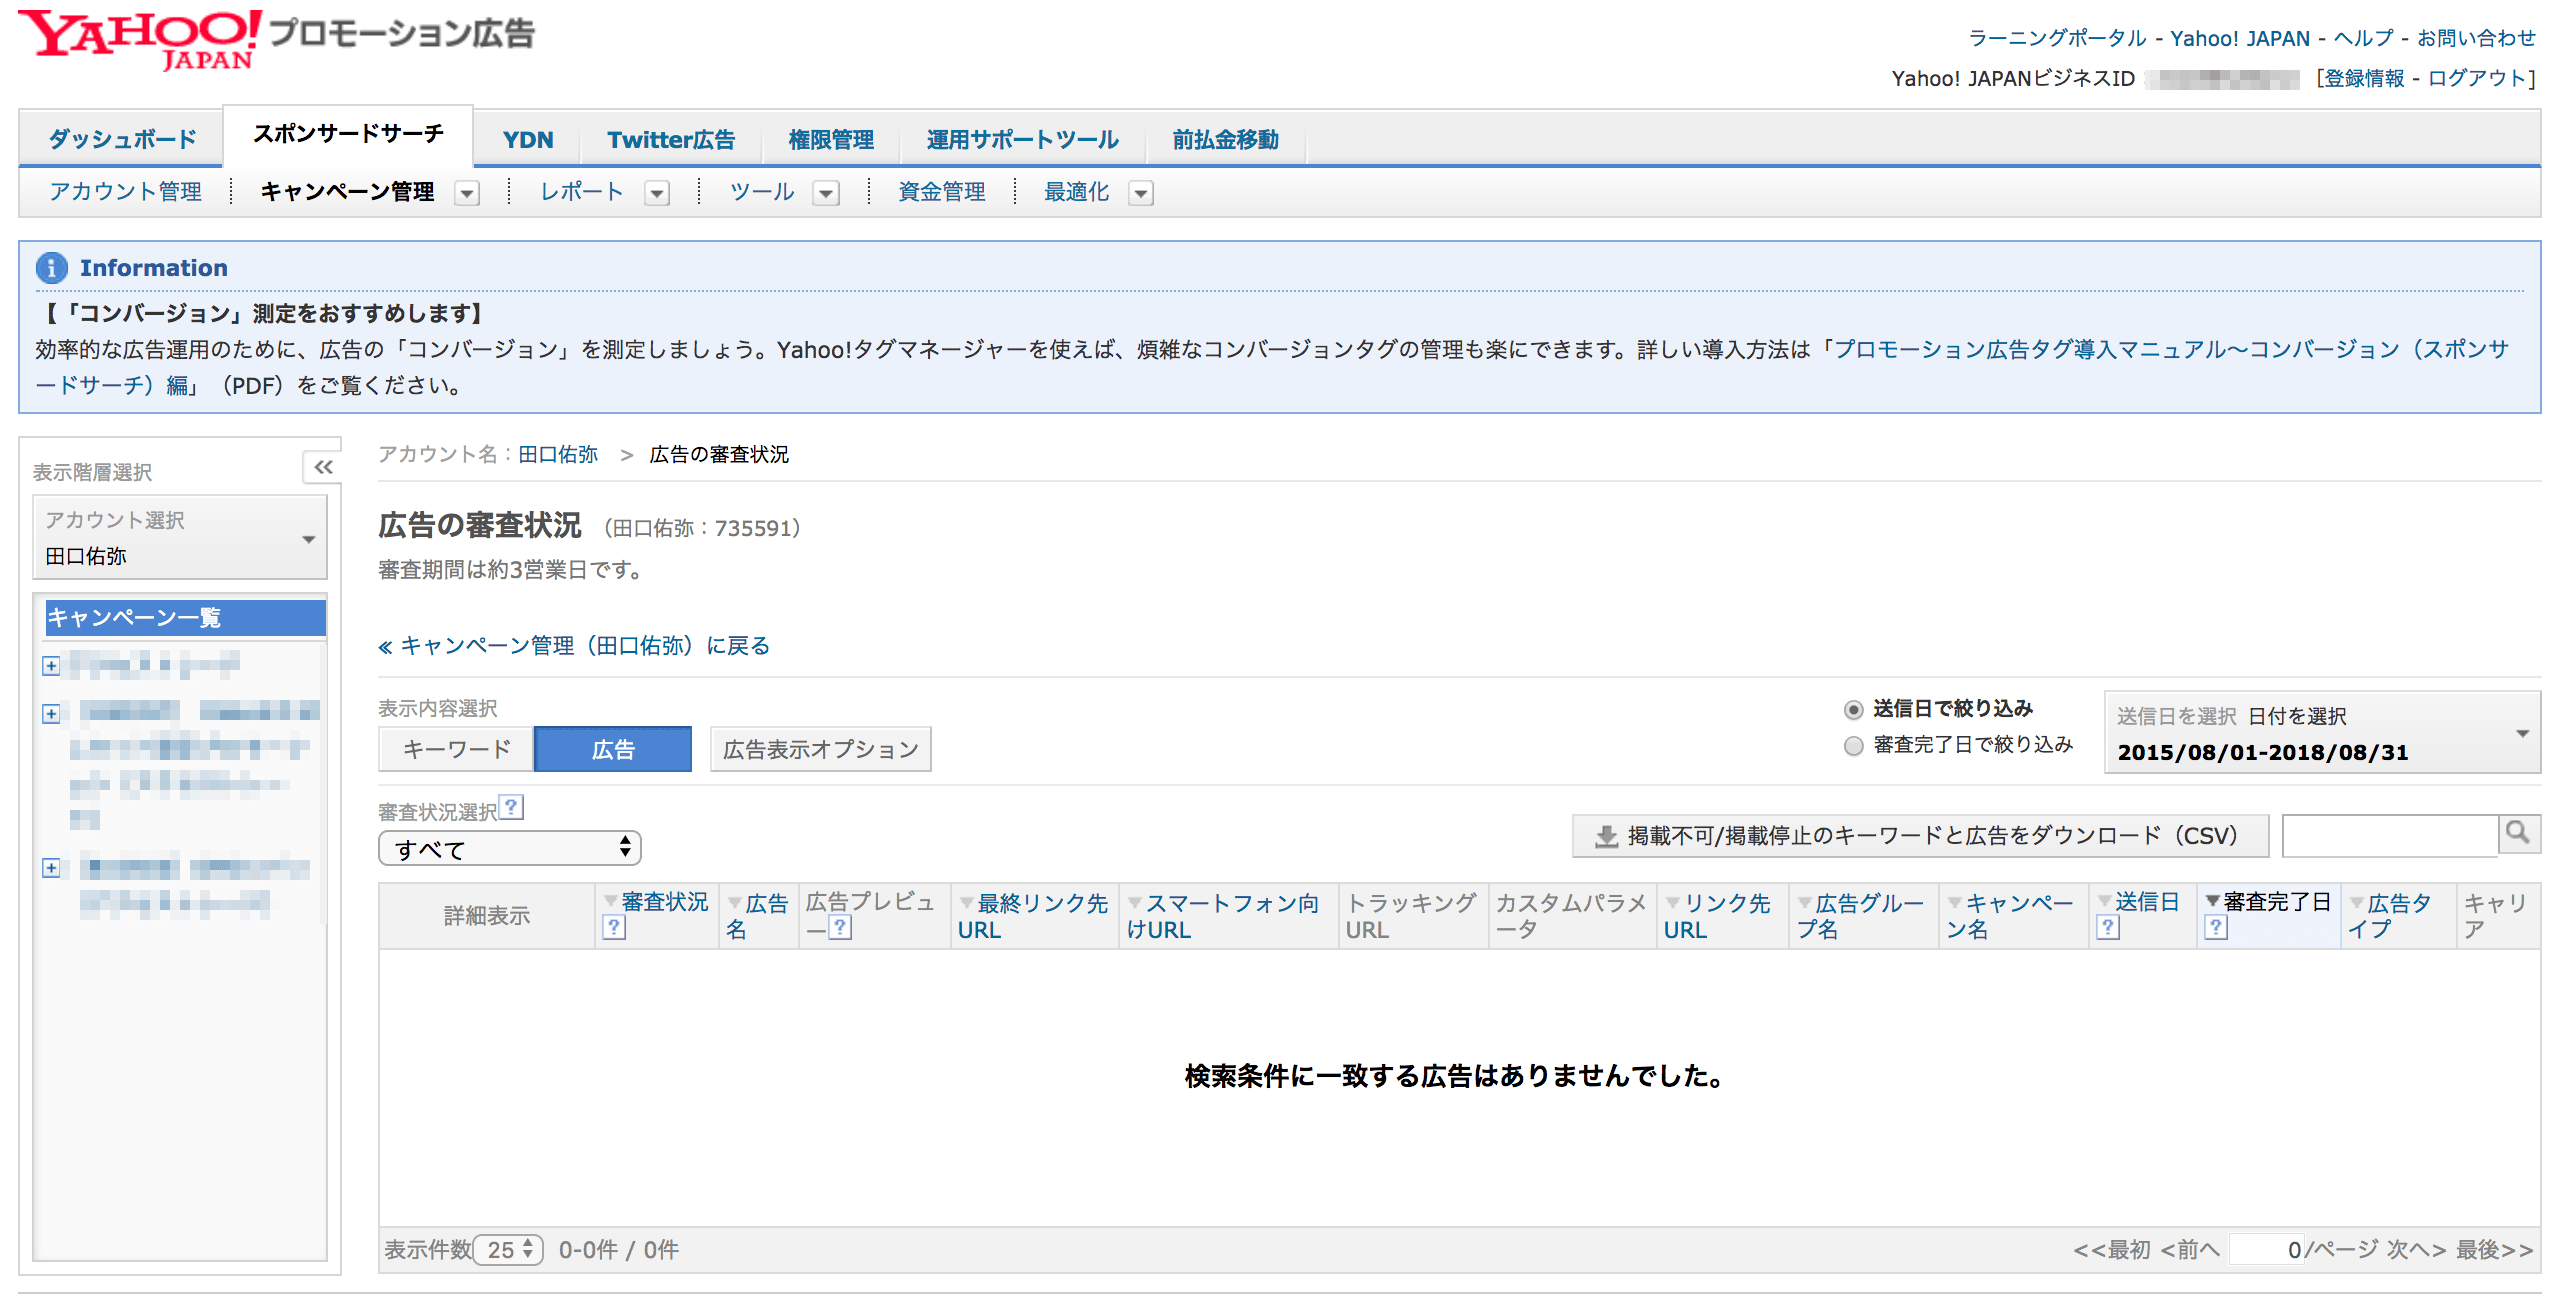2560x1306 pixels.
Task: Open help icon beside 広告プレビュー header
Action: [841, 928]
